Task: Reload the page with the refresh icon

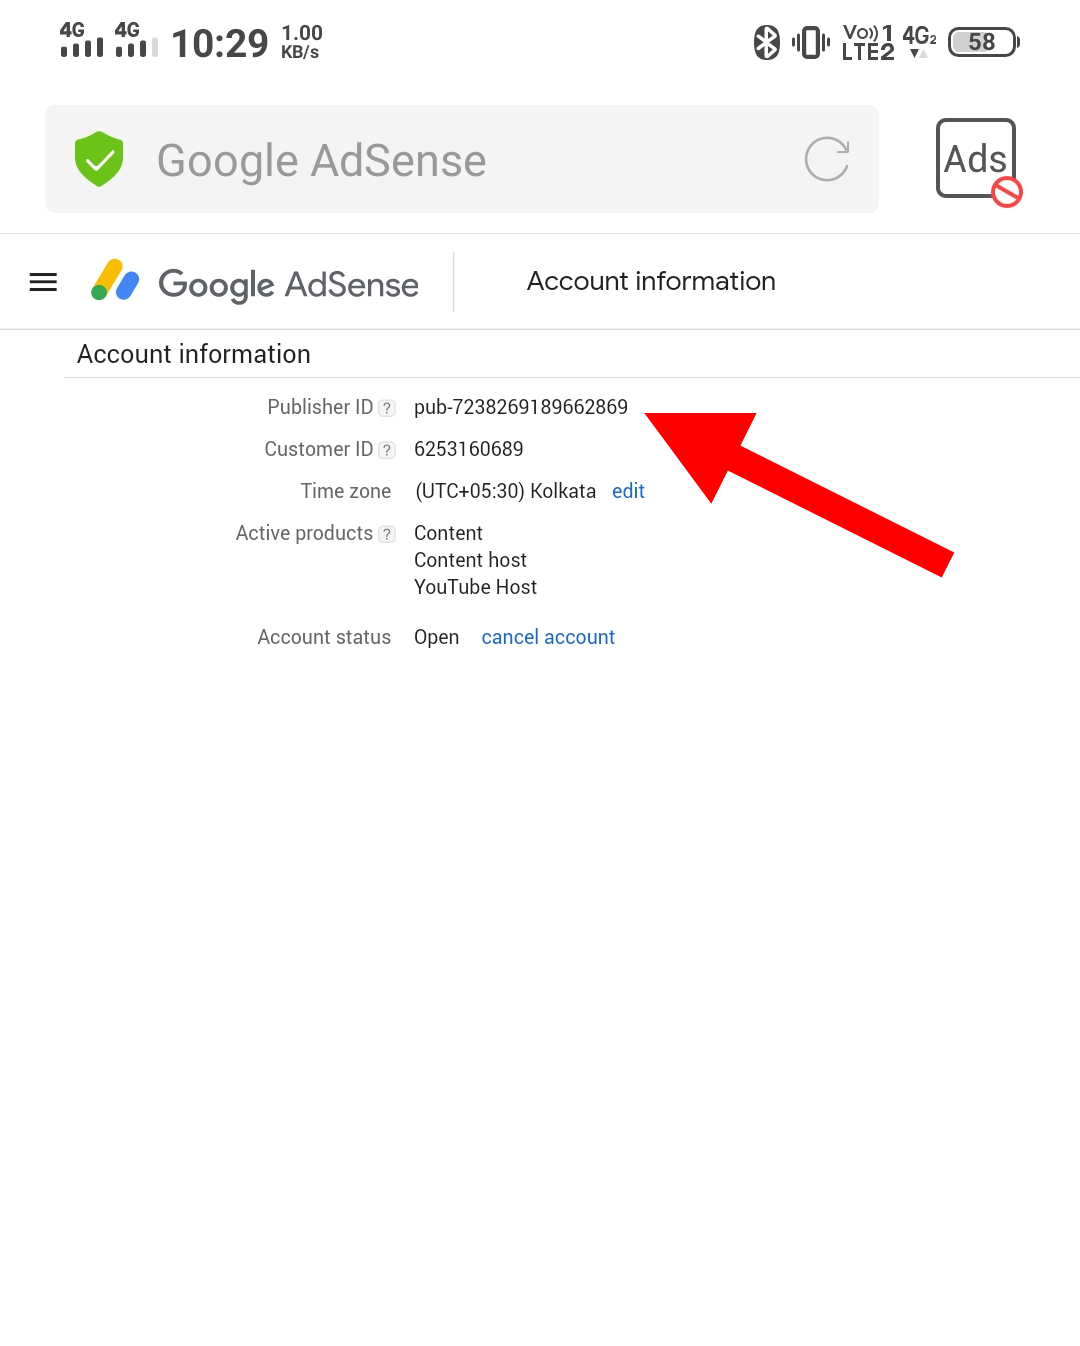Action: click(x=827, y=159)
